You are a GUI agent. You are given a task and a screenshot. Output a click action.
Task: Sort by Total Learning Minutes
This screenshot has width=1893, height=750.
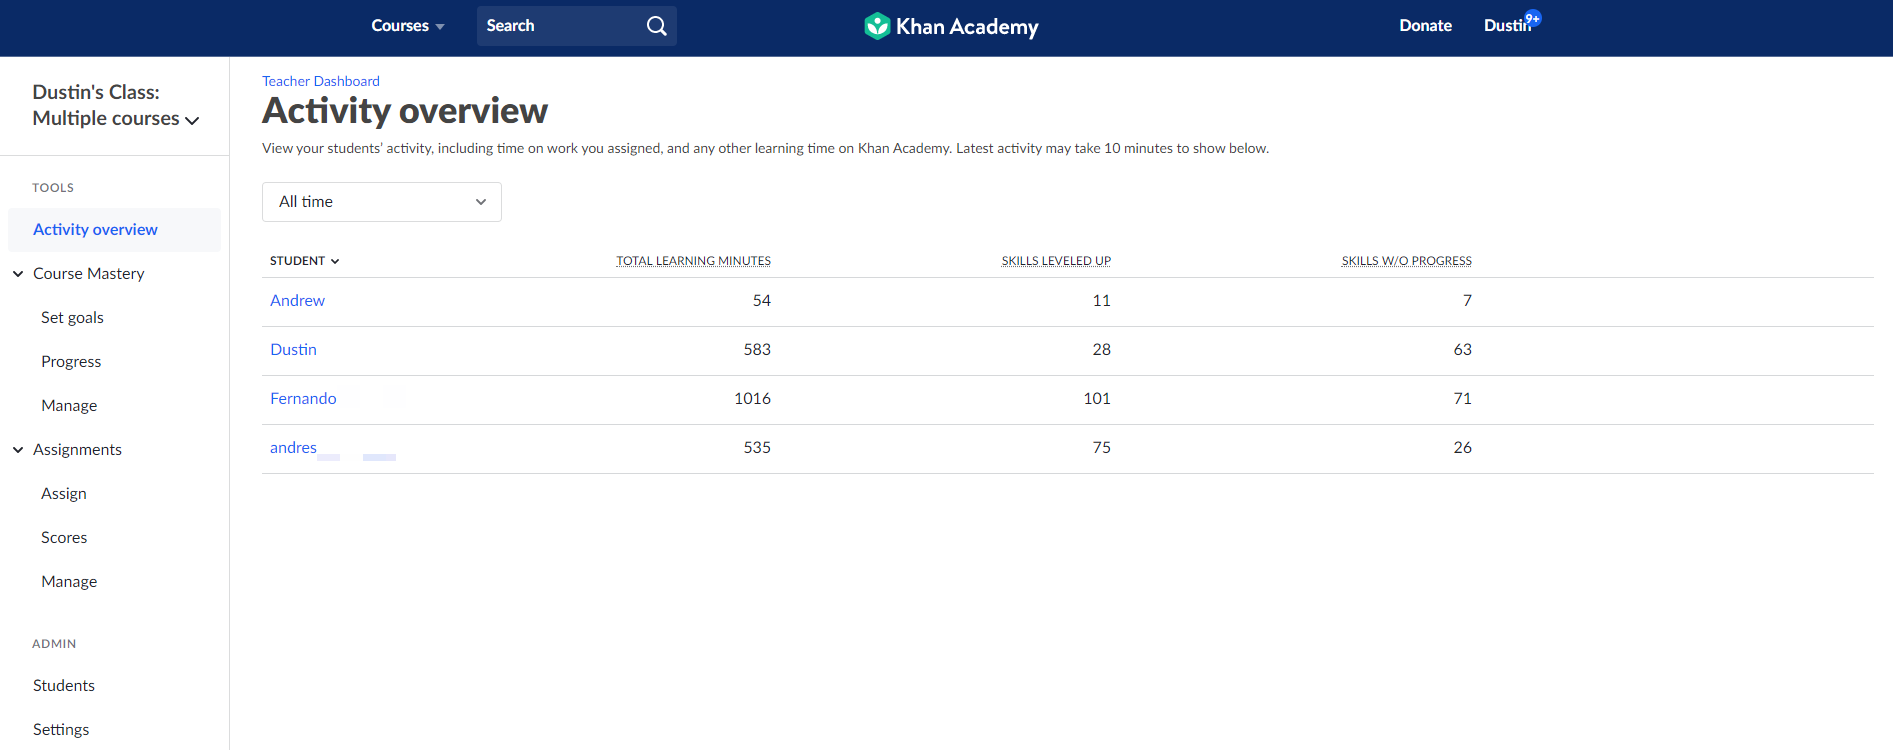pyautogui.click(x=693, y=261)
